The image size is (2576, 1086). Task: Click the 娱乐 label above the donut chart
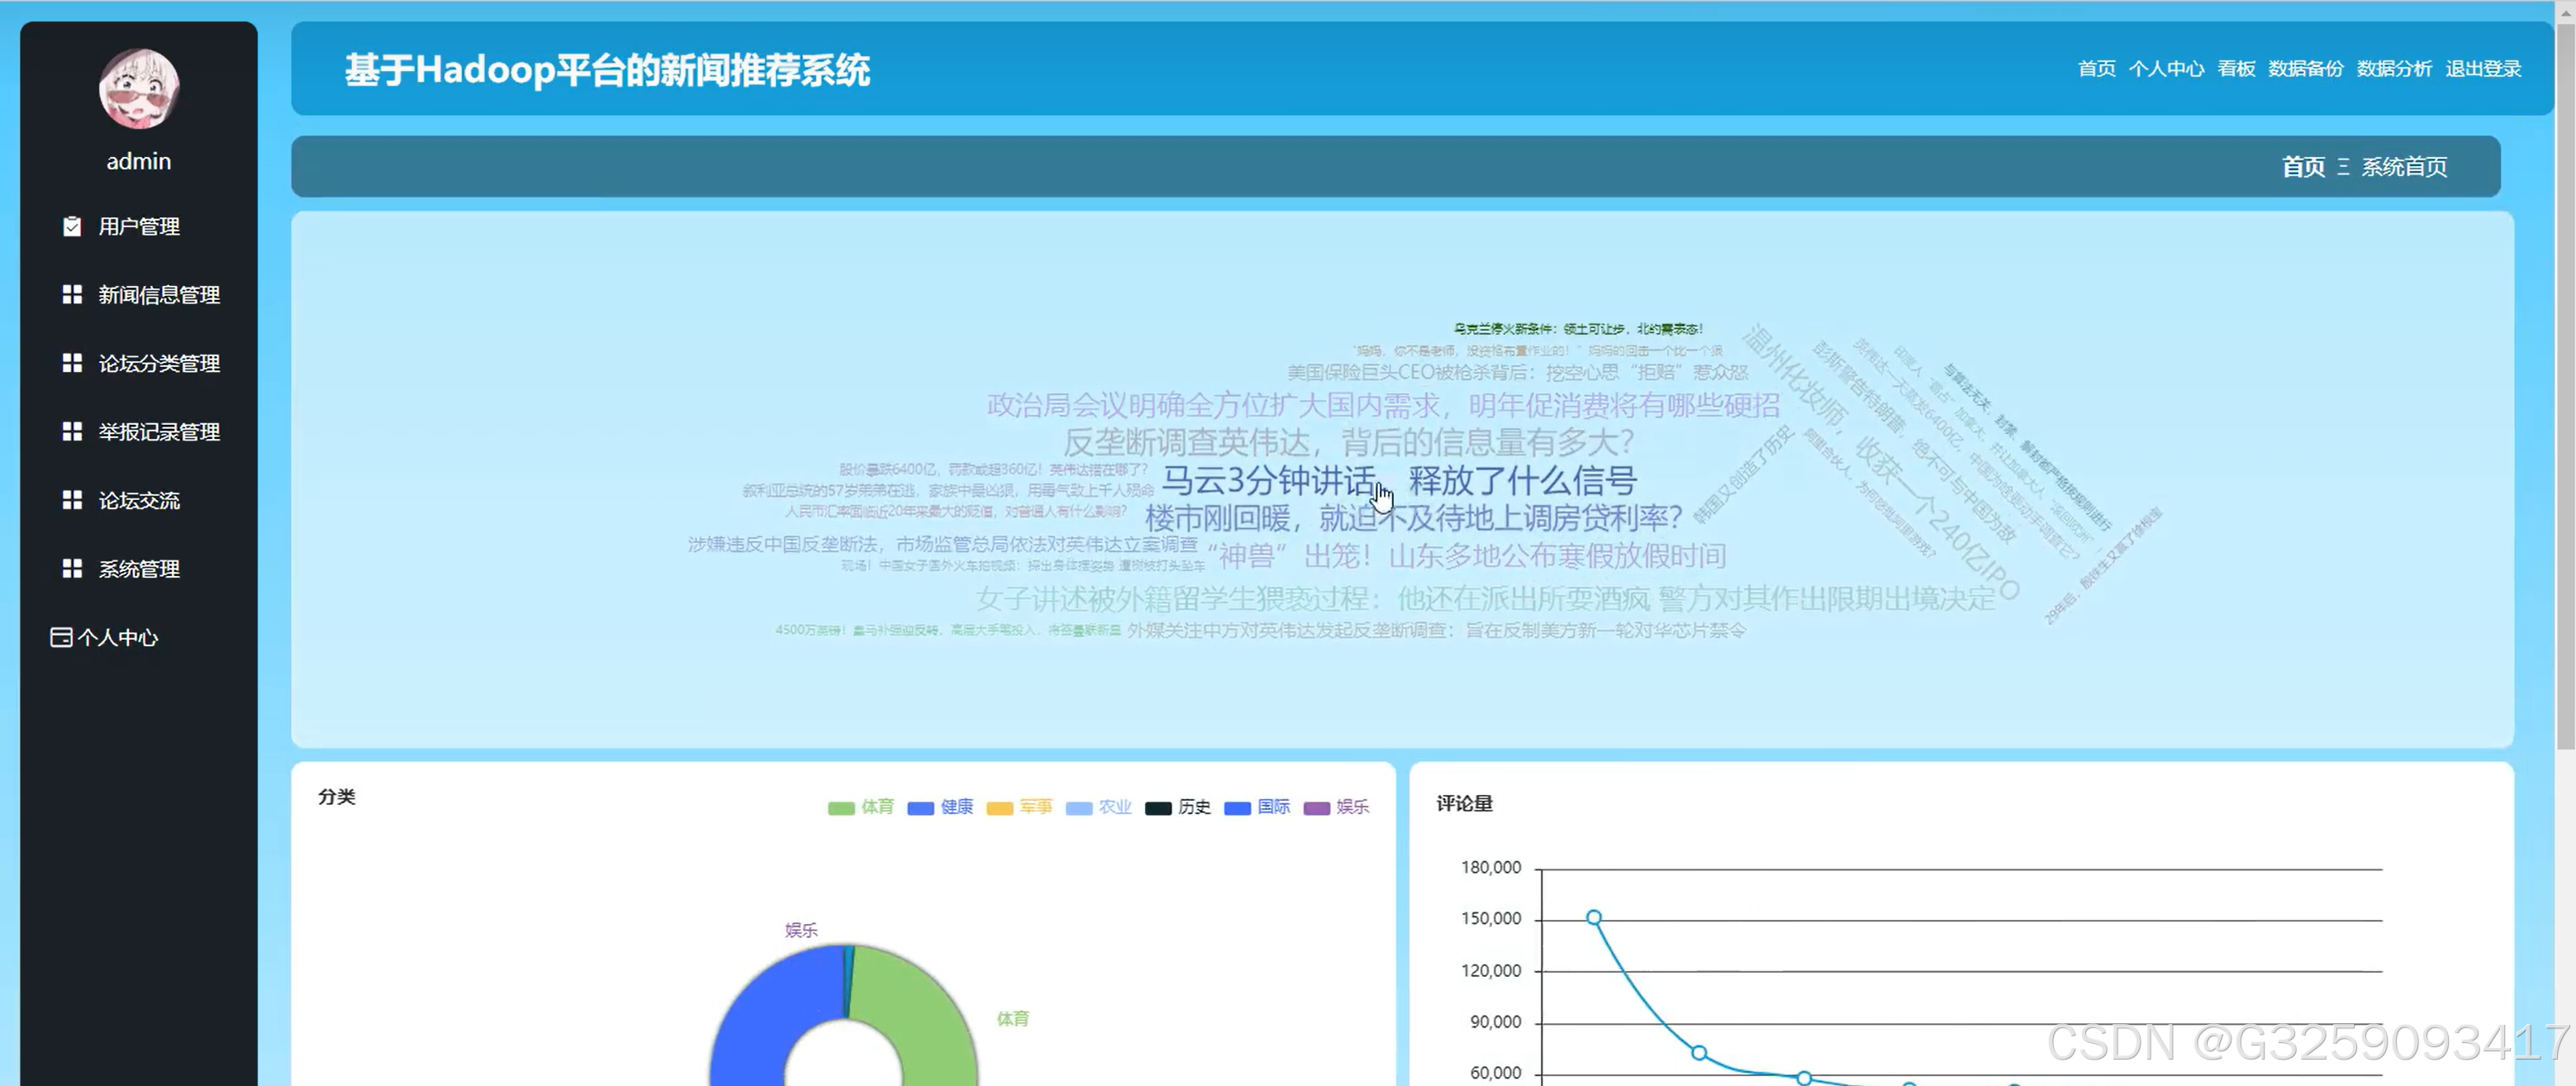coord(801,930)
